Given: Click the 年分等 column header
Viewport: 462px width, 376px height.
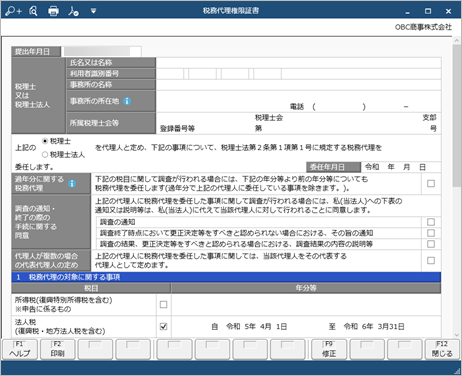Looking at the screenshot, I should pos(306,288).
